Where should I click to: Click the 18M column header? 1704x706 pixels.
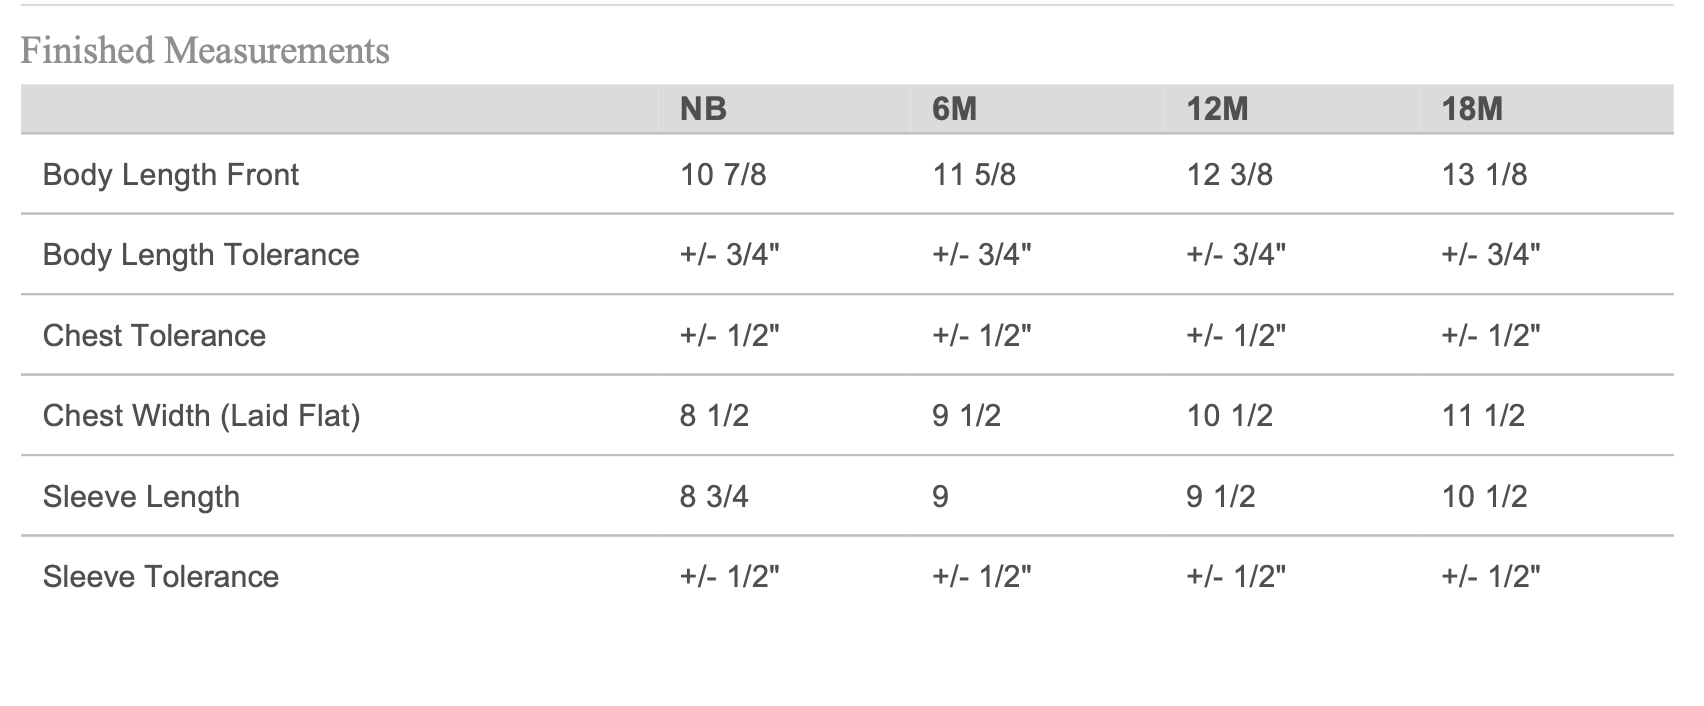pyautogui.click(x=1472, y=109)
